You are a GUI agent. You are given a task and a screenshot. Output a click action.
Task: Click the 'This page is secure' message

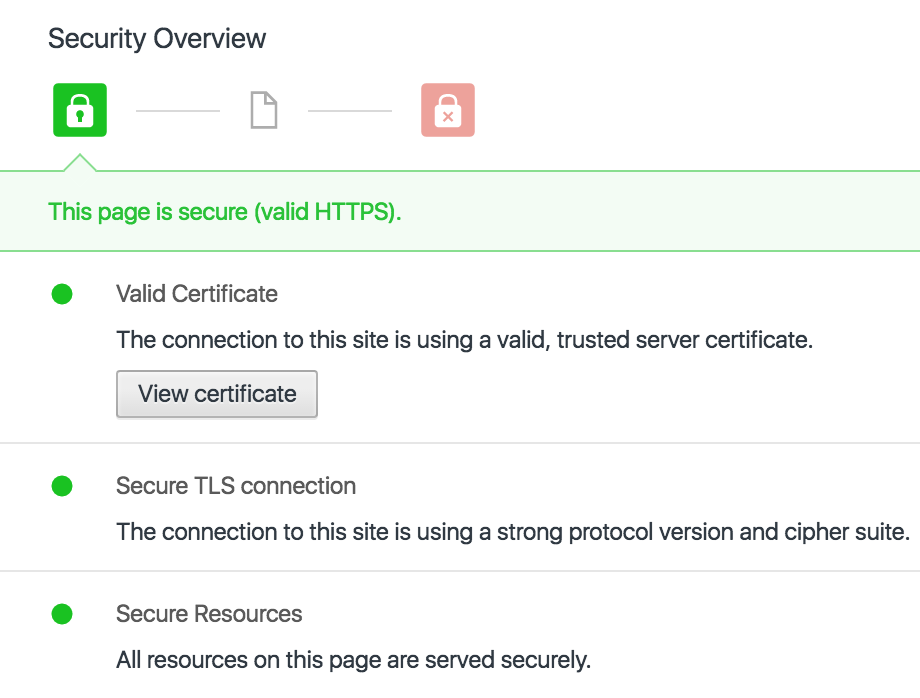[x=225, y=212]
